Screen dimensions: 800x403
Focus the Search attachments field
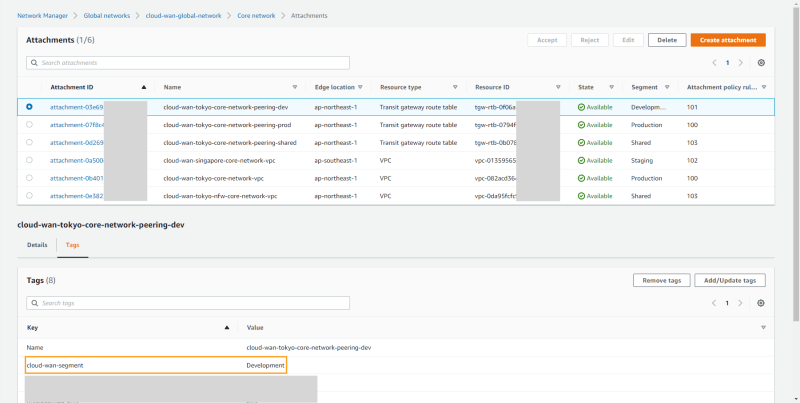coord(188,63)
